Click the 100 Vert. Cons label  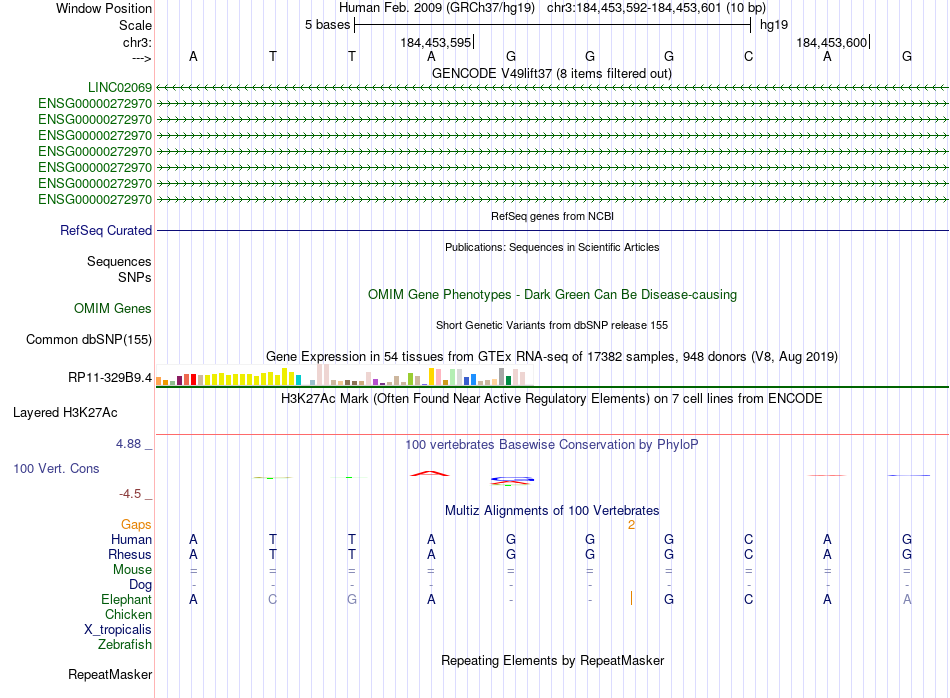coord(56,468)
